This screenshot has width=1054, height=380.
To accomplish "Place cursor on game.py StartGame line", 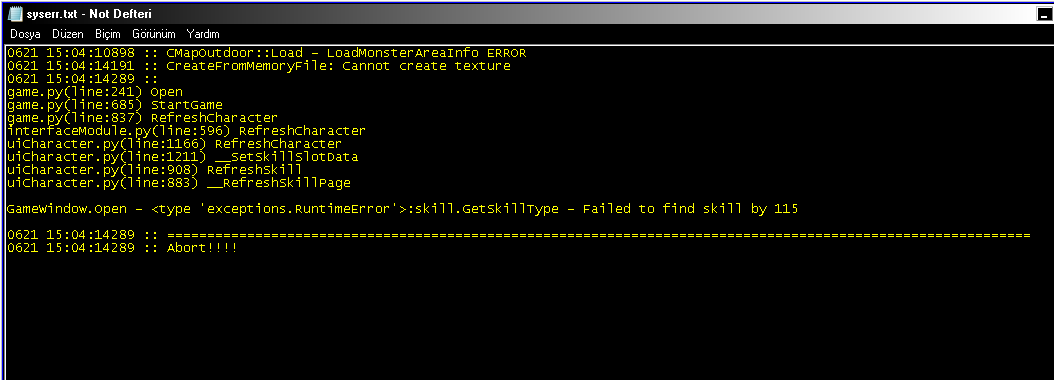I will point(114,105).
